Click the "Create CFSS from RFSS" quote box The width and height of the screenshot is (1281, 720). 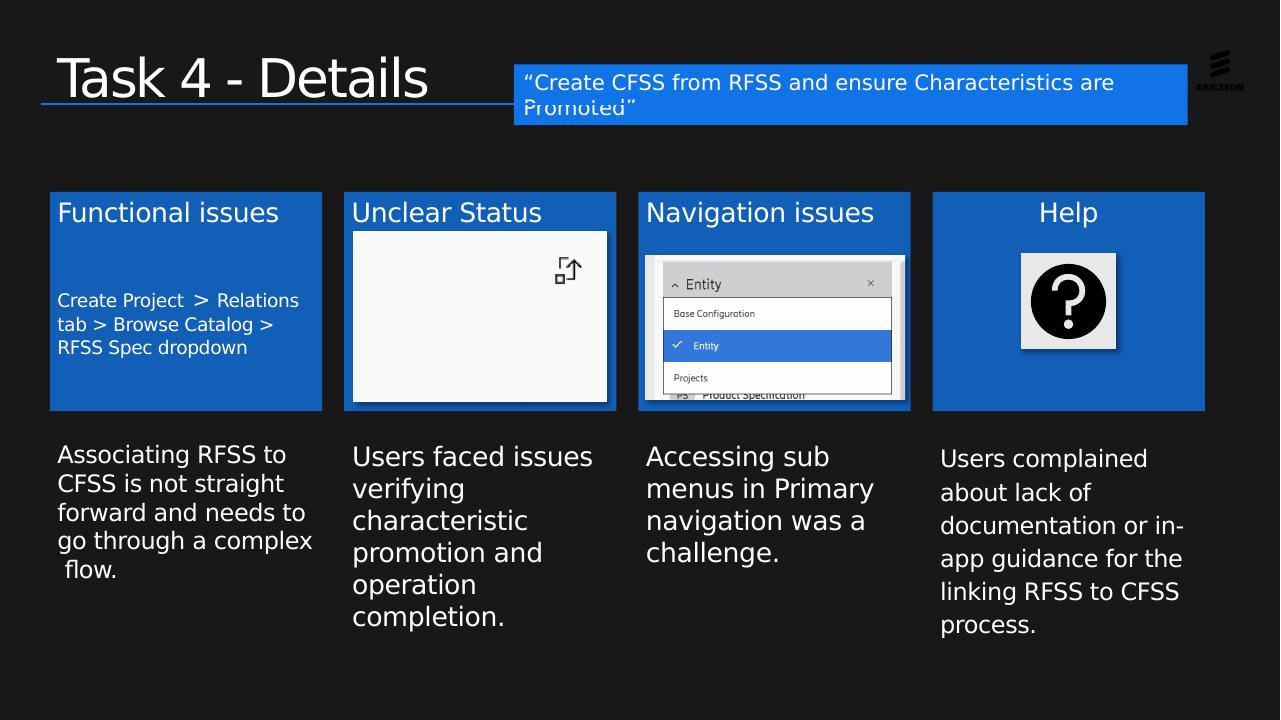click(850, 95)
